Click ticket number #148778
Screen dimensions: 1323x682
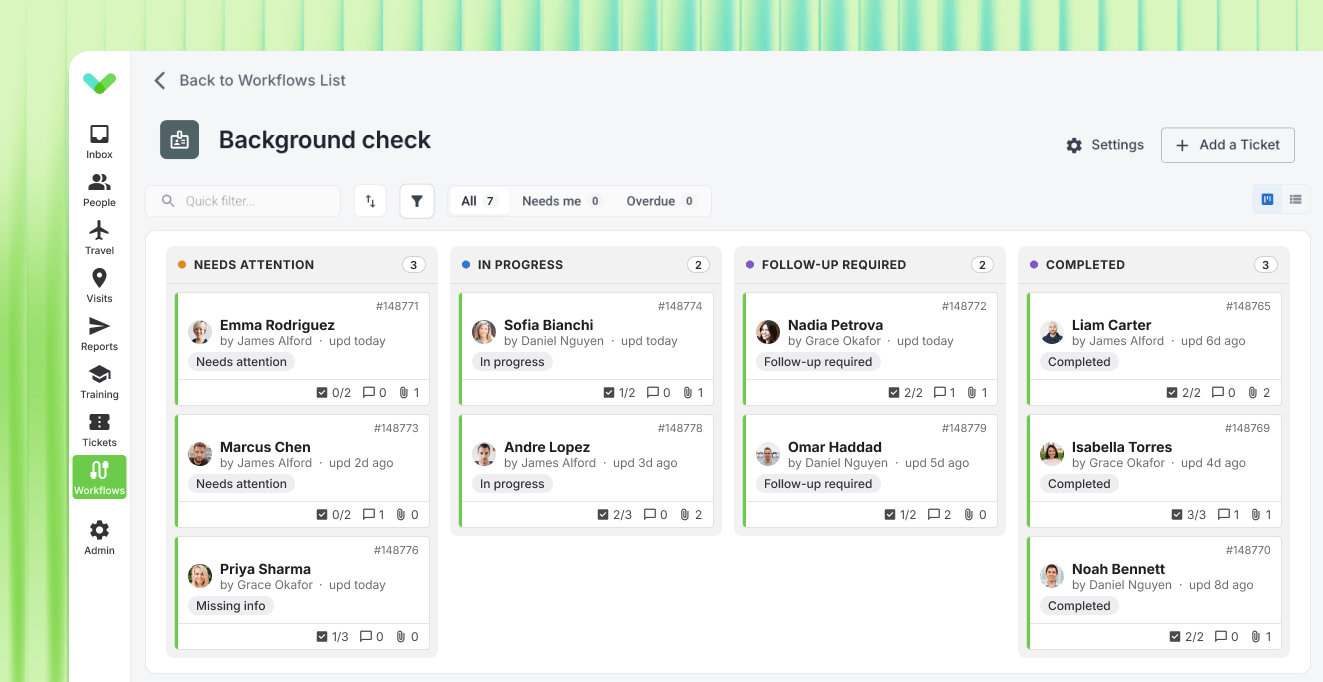coord(680,428)
